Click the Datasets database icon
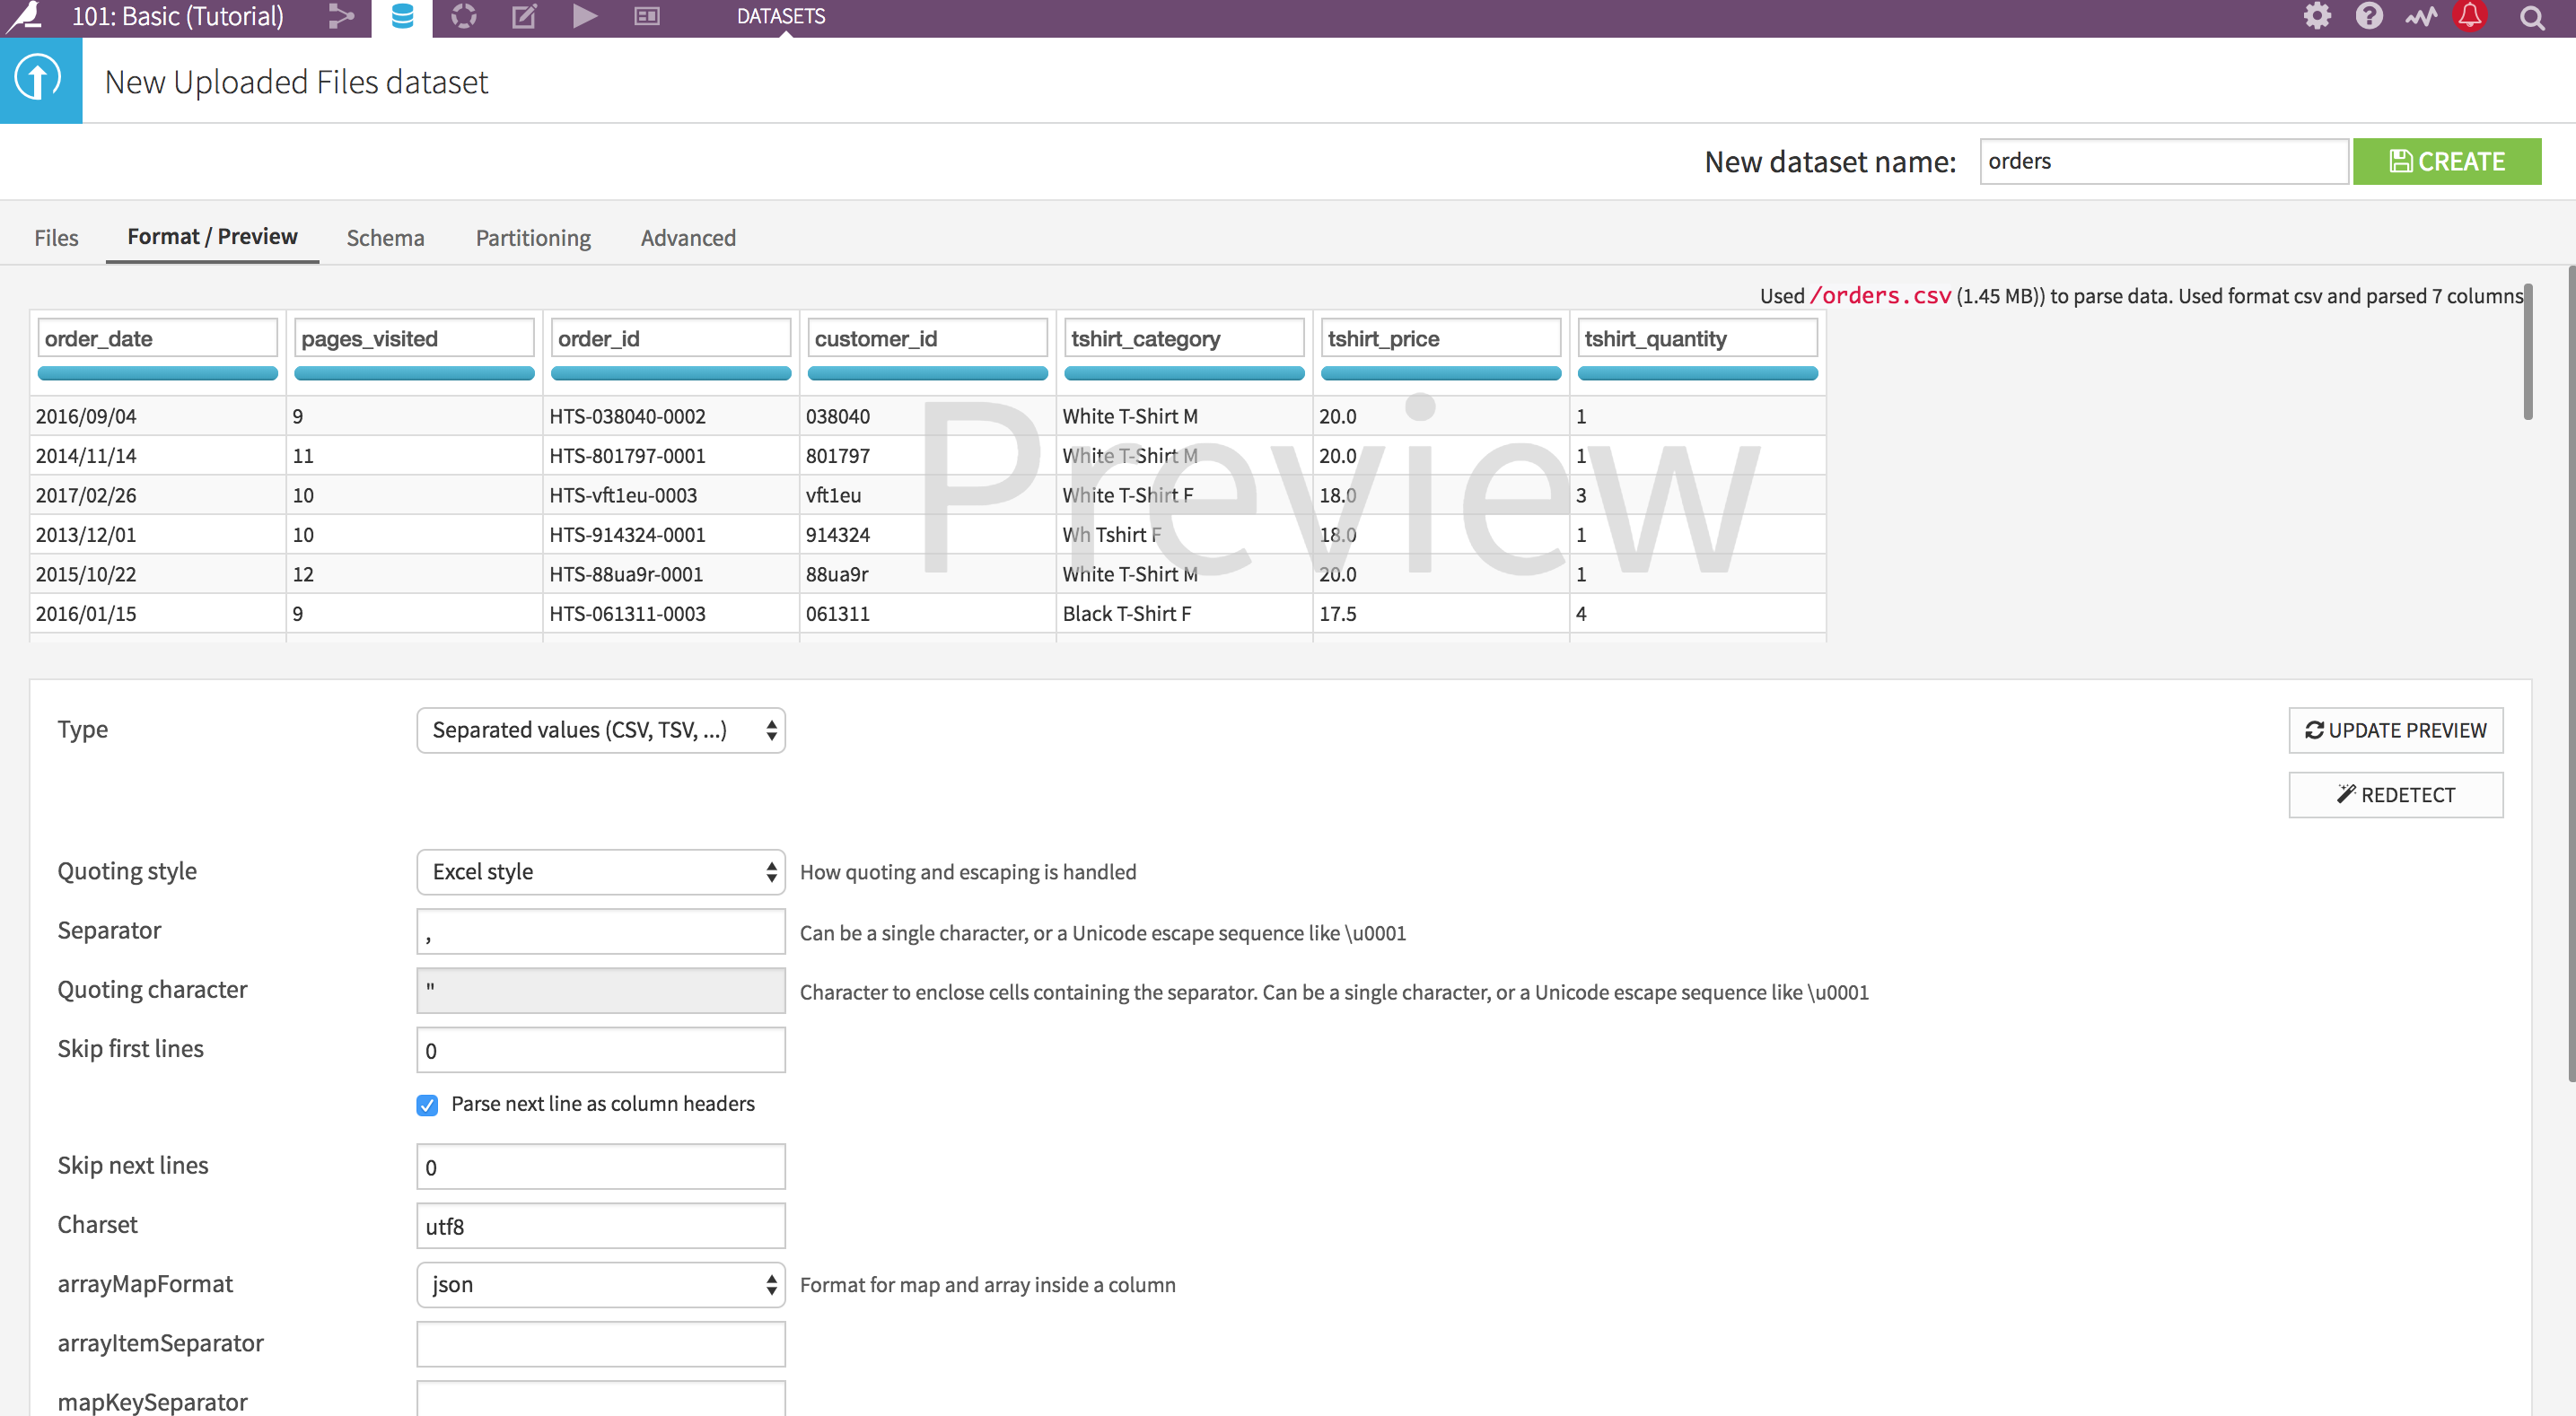The height and width of the screenshot is (1416, 2576). coord(402,16)
